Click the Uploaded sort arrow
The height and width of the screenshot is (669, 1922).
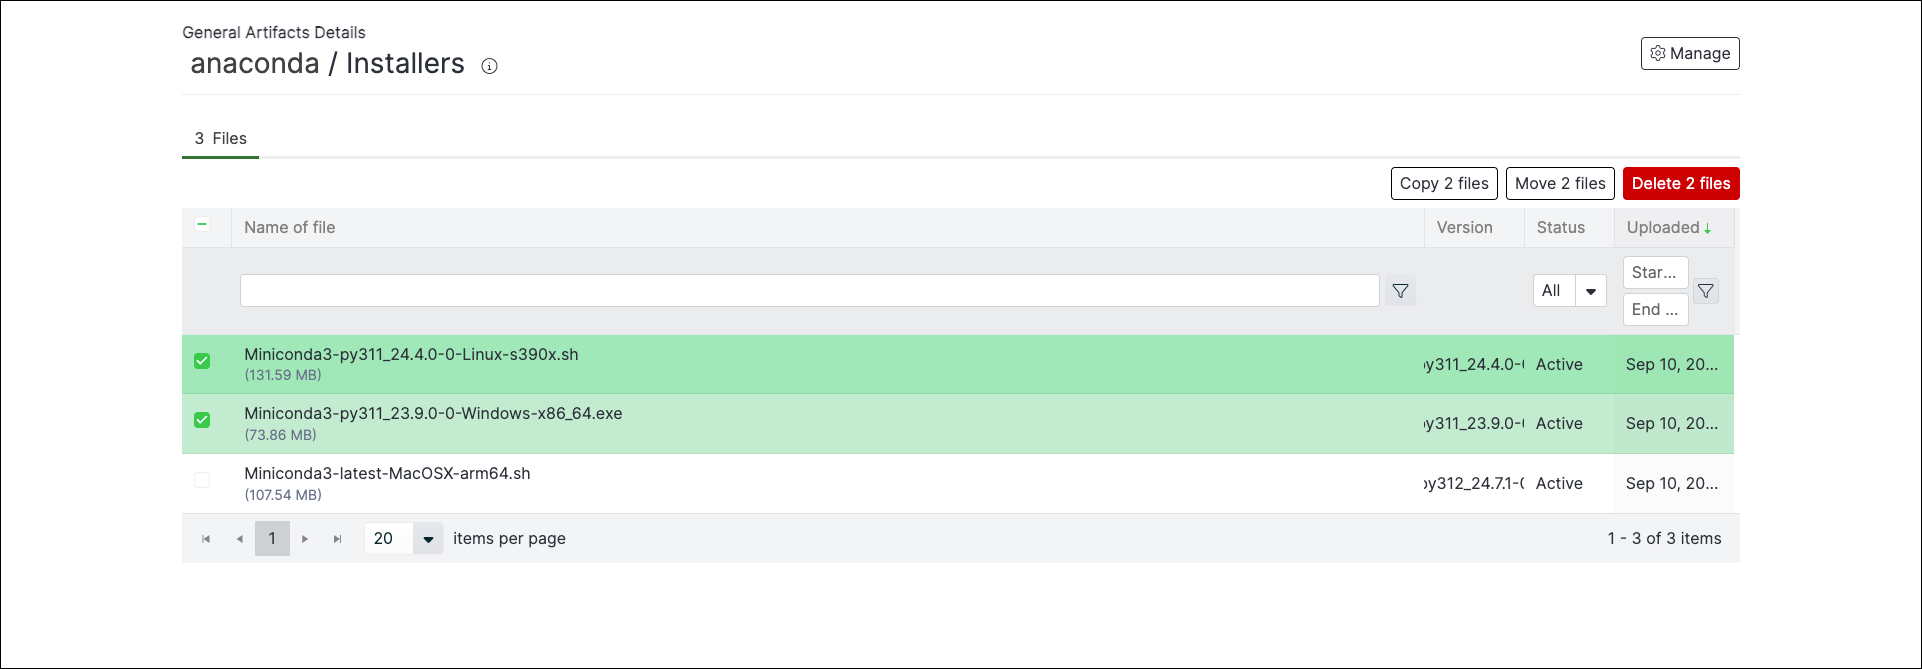tap(1707, 229)
